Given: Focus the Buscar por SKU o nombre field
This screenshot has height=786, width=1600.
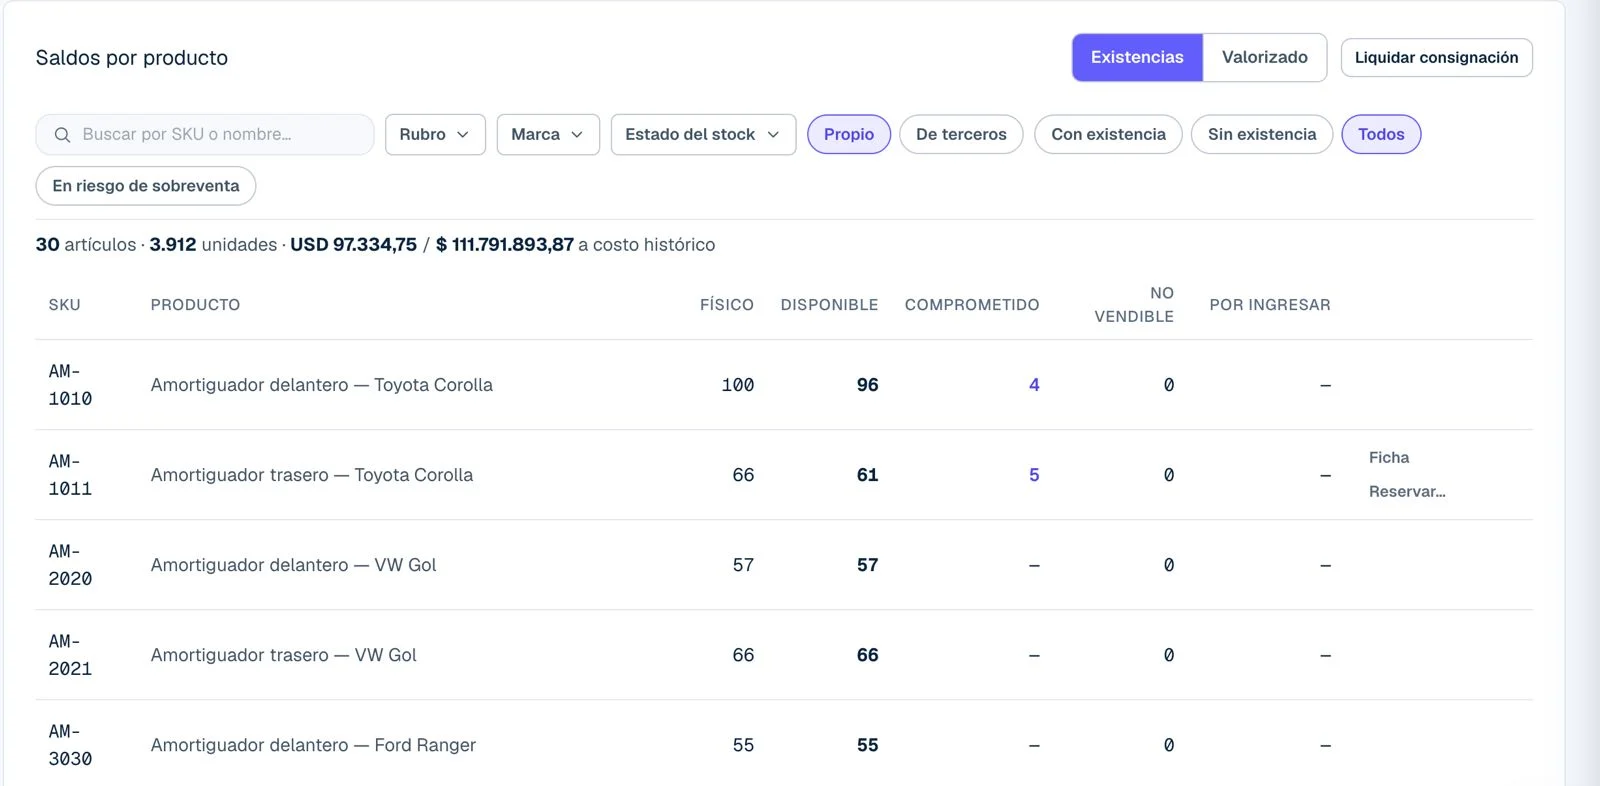Looking at the screenshot, I should coord(205,134).
